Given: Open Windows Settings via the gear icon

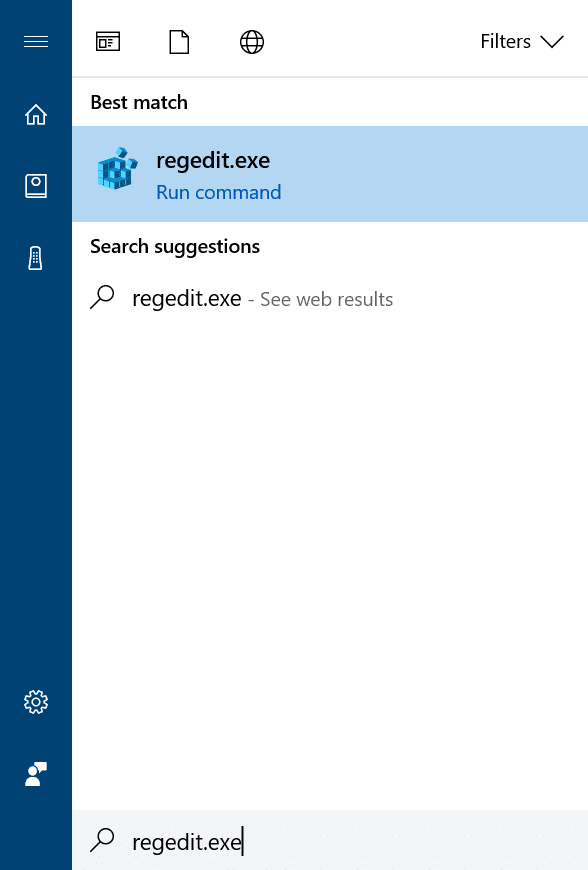Looking at the screenshot, I should 35,702.
